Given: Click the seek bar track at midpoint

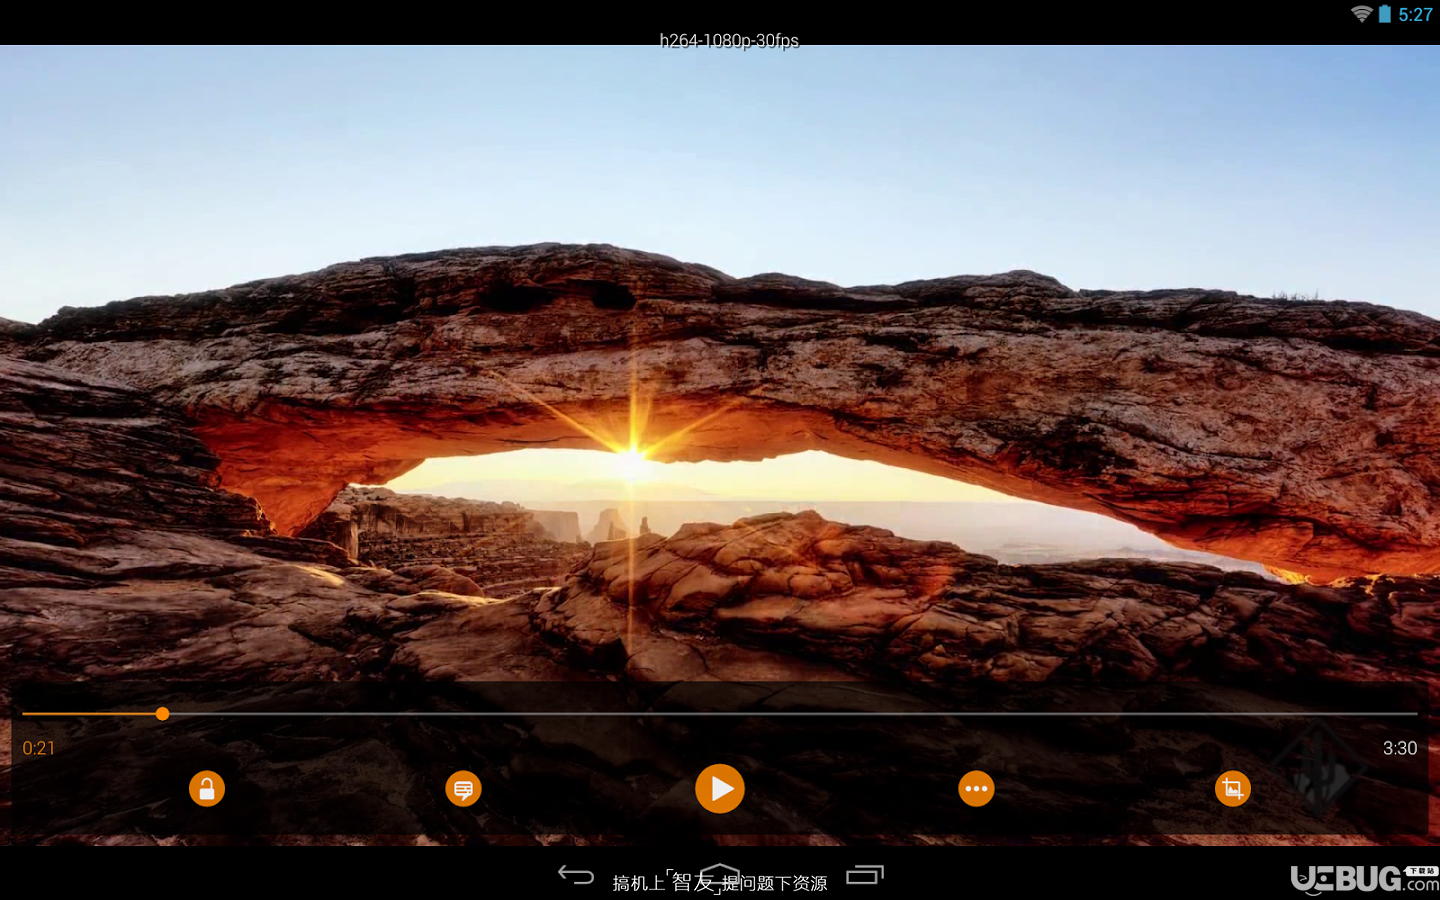Looking at the screenshot, I should [720, 713].
